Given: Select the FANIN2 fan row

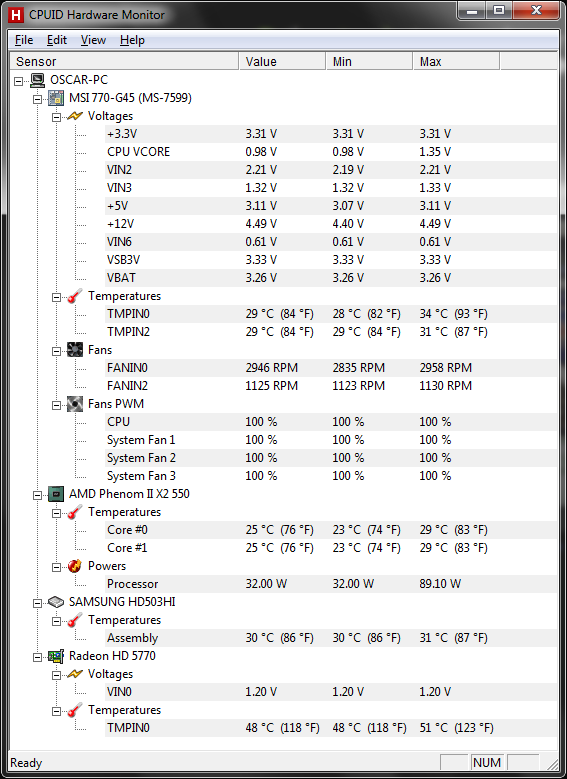Looking at the screenshot, I should pyautogui.click(x=331, y=386).
